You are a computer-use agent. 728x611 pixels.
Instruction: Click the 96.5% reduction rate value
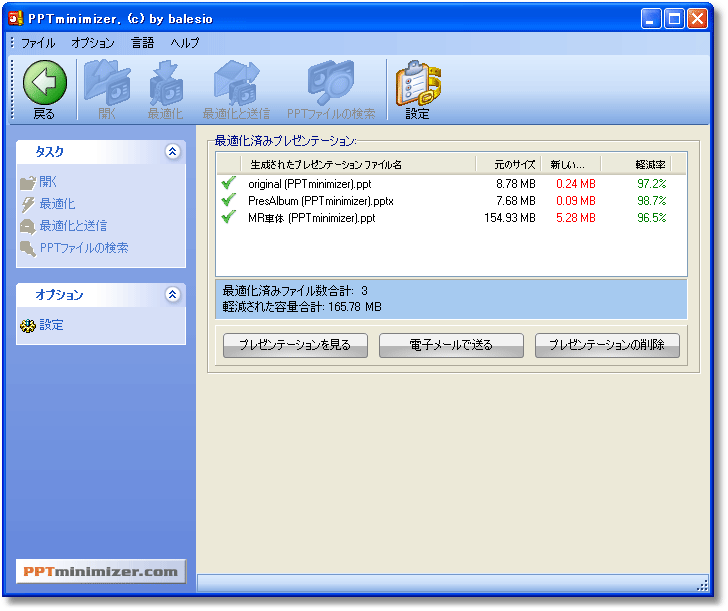652,218
